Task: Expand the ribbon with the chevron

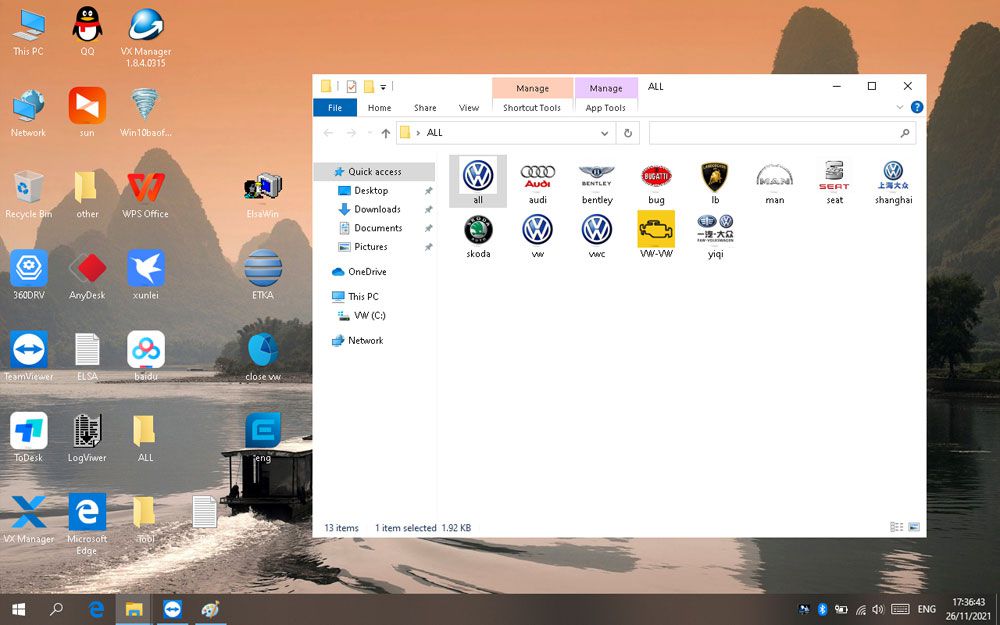Action: click(x=900, y=107)
